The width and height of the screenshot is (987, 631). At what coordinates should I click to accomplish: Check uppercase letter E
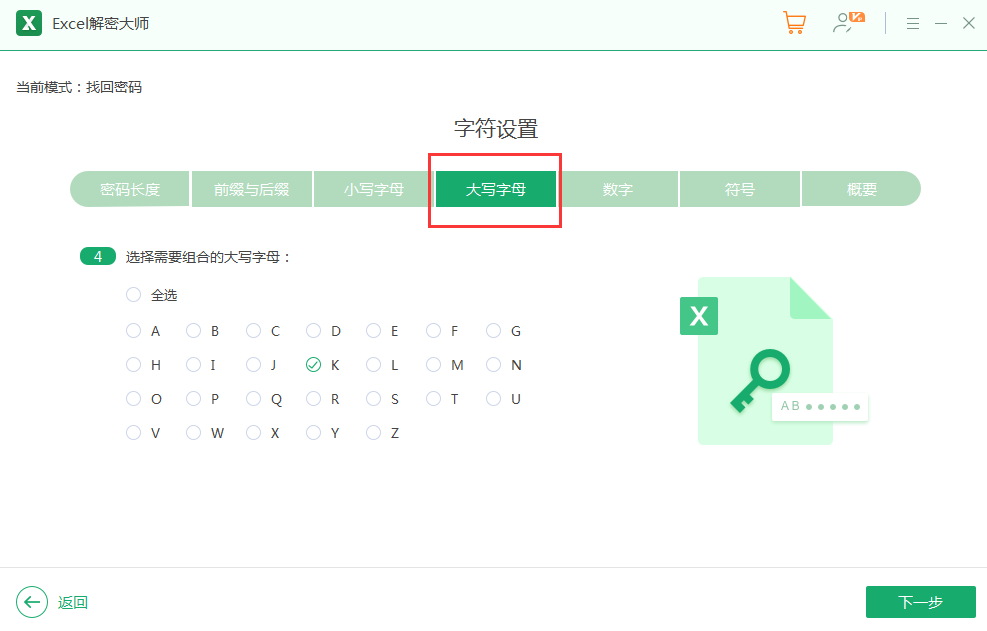(x=373, y=331)
